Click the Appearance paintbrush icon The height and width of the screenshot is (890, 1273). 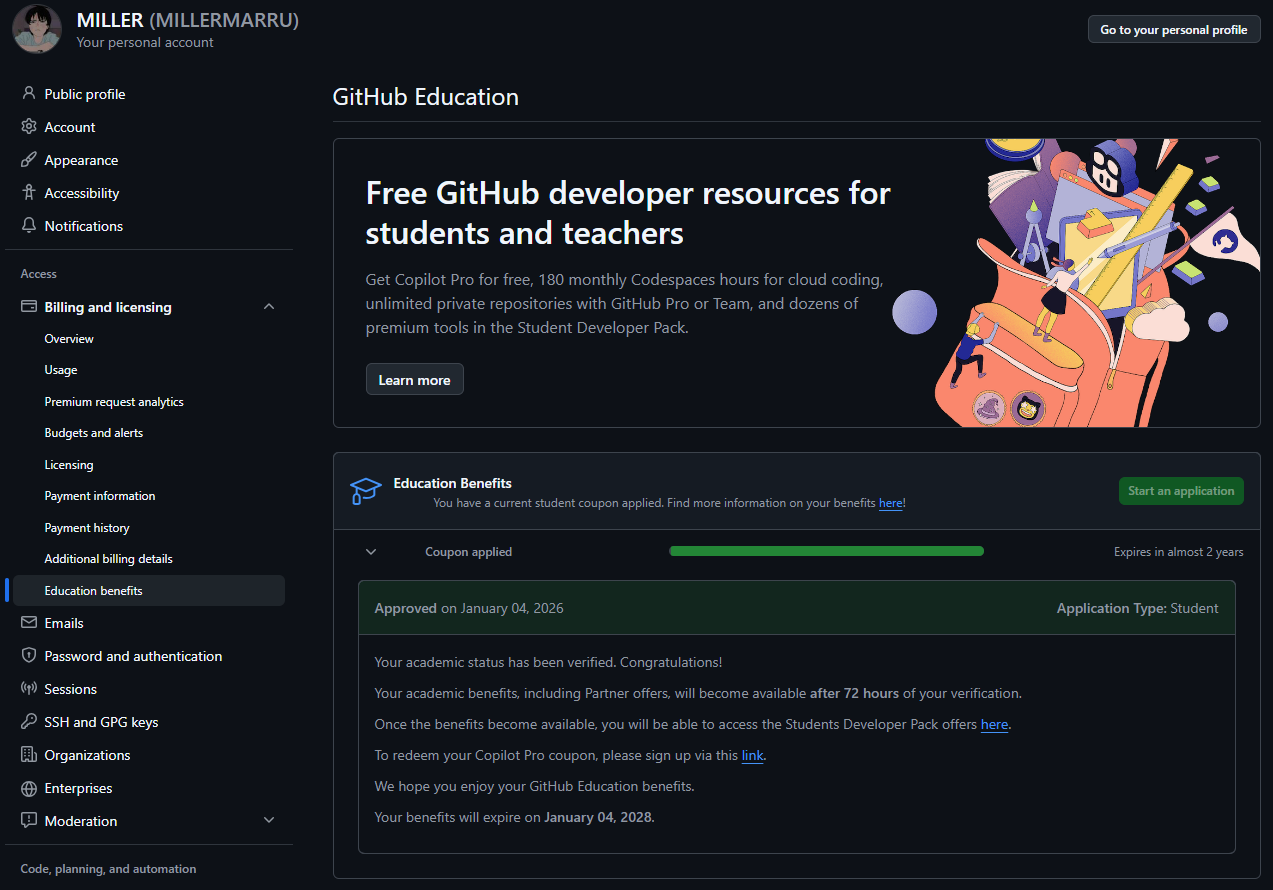29,160
